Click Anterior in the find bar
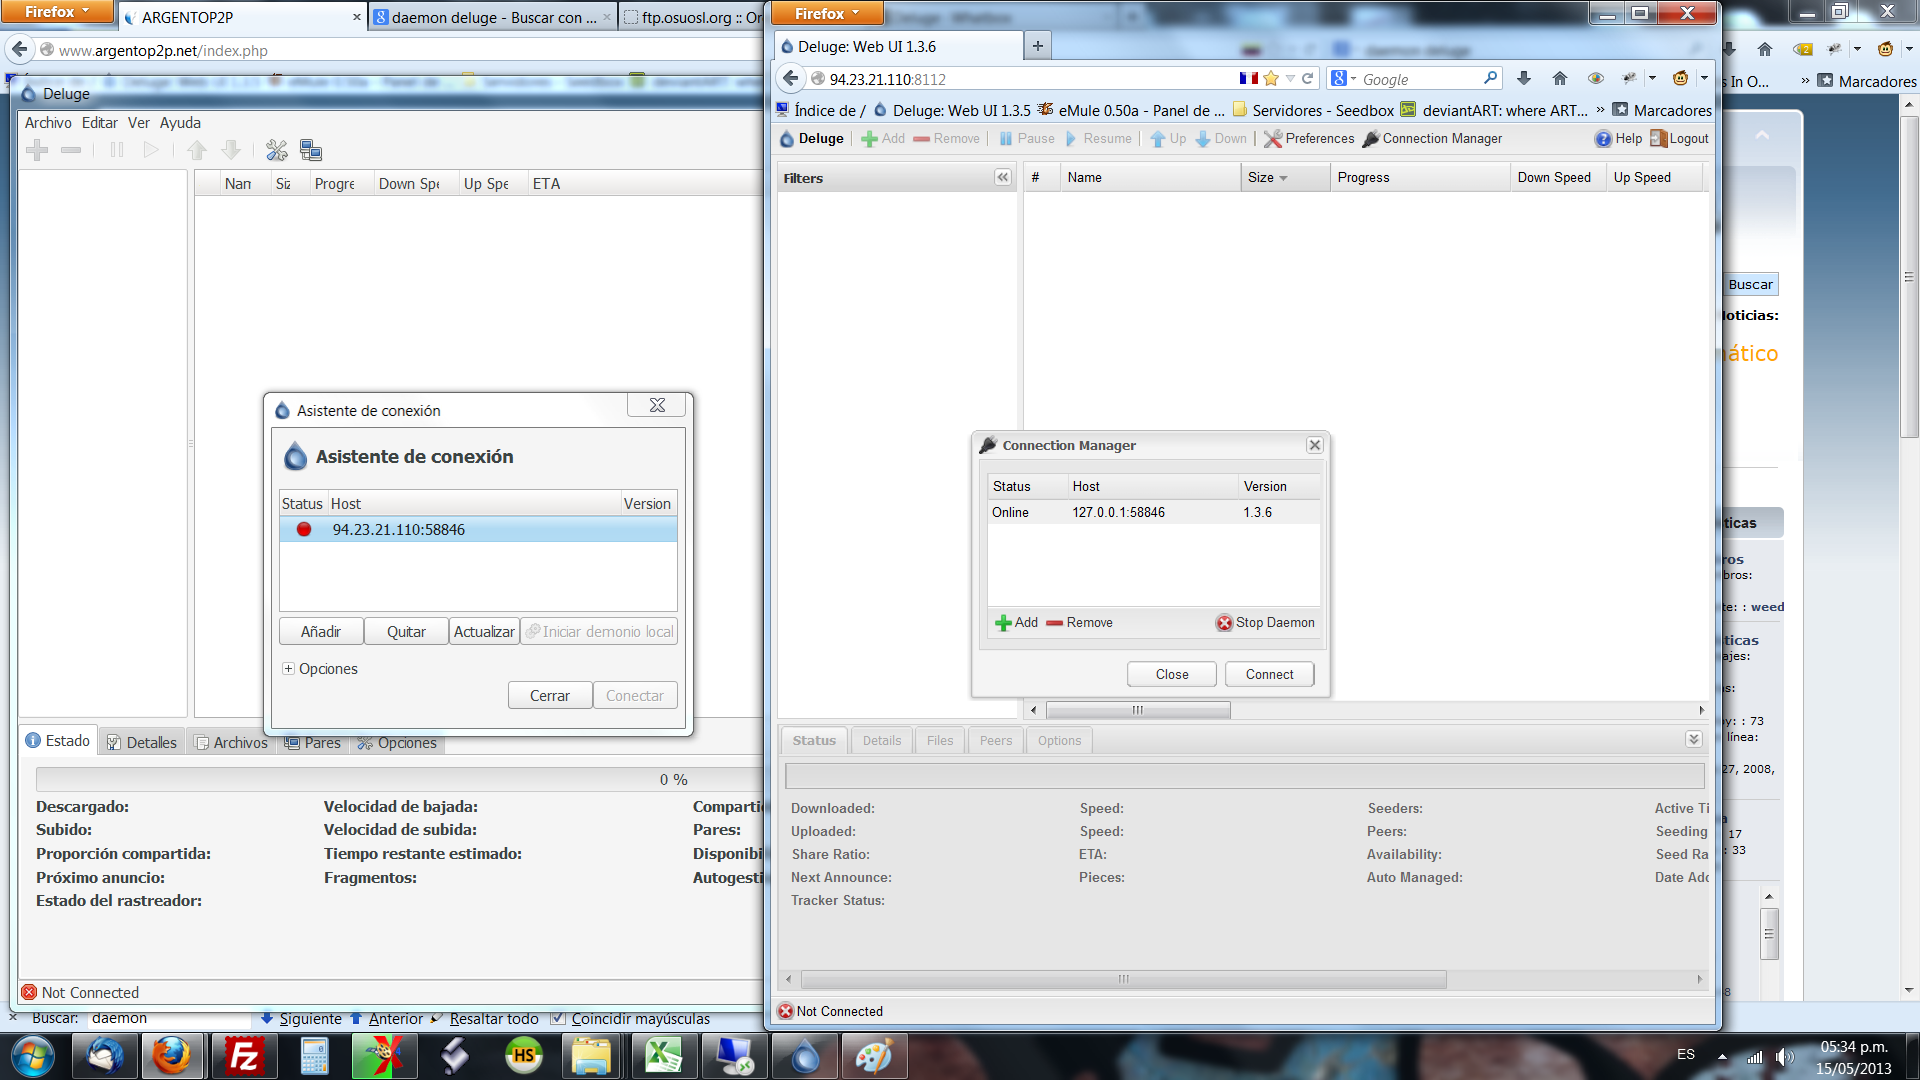The width and height of the screenshot is (1920, 1080). tap(386, 1018)
